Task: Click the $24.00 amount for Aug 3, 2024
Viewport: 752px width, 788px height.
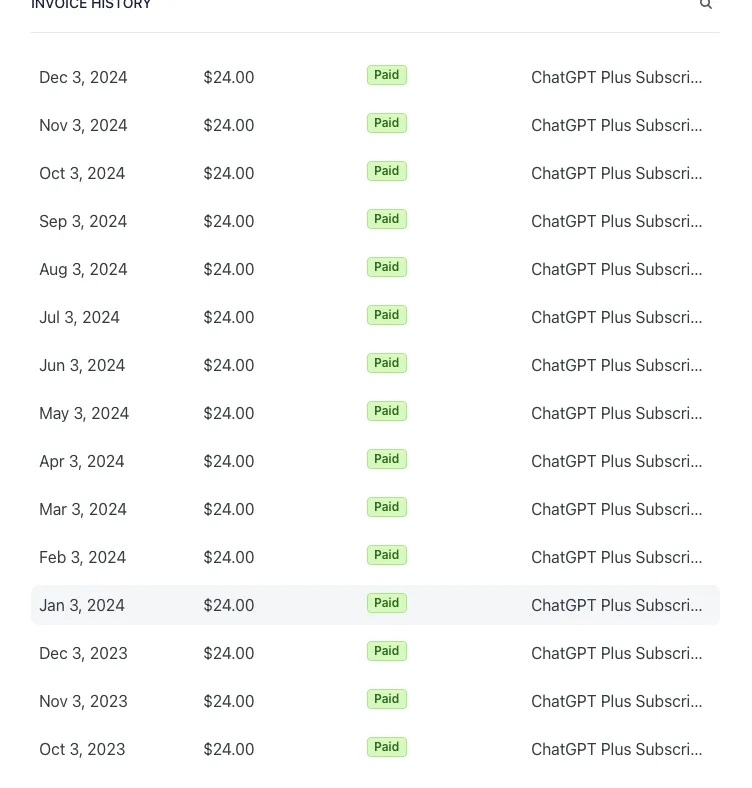Action: pos(229,269)
